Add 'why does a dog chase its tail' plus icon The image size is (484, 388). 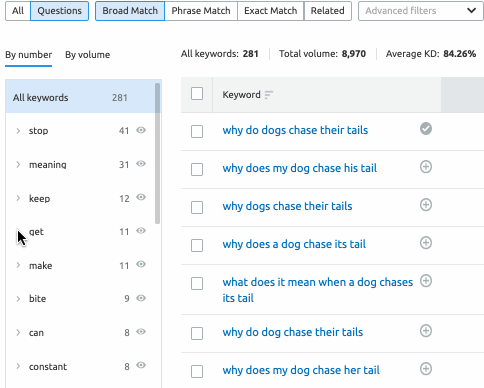pos(426,243)
